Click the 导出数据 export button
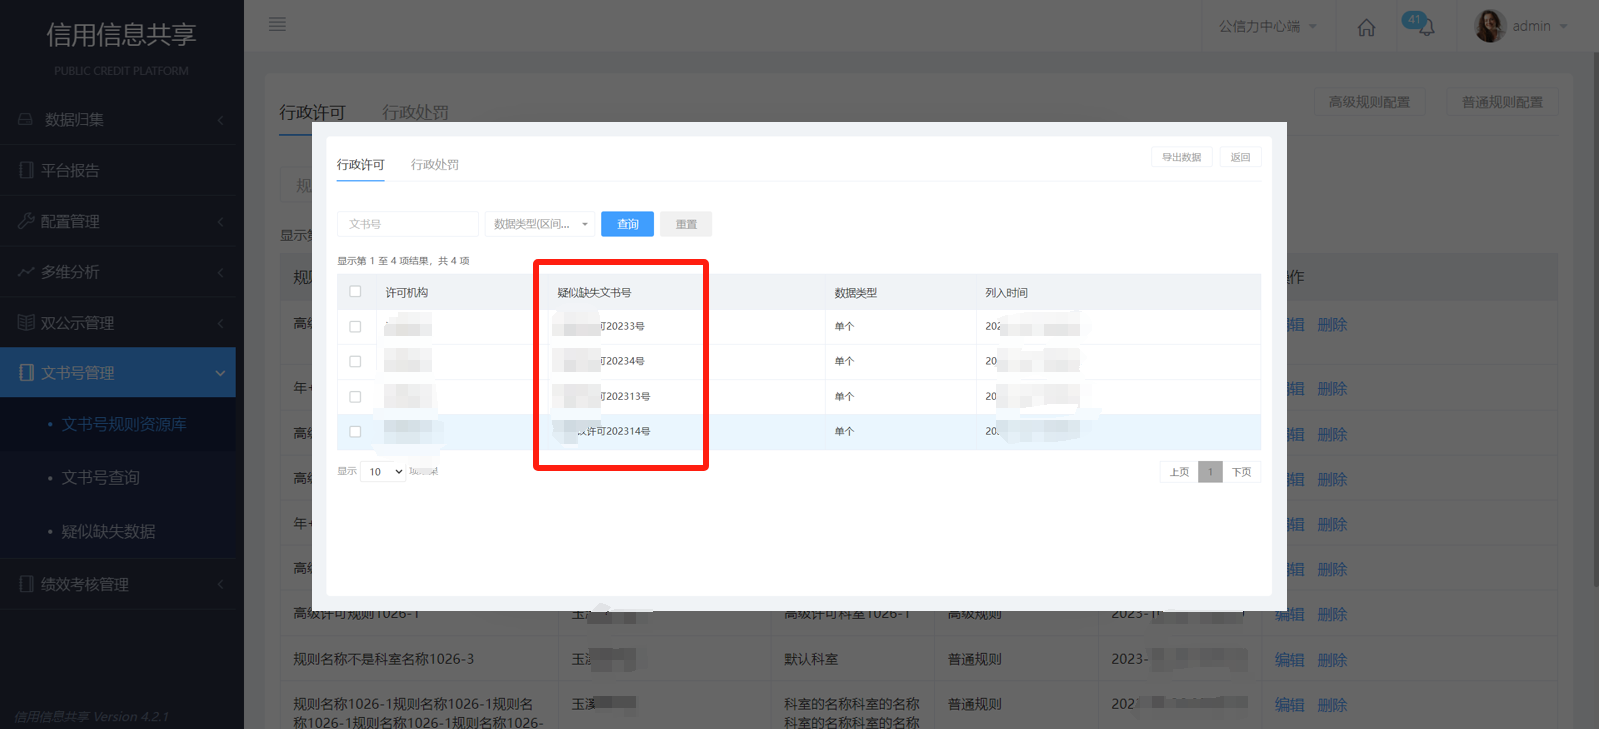This screenshot has width=1599, height=729. click(x=1182, y=157)
